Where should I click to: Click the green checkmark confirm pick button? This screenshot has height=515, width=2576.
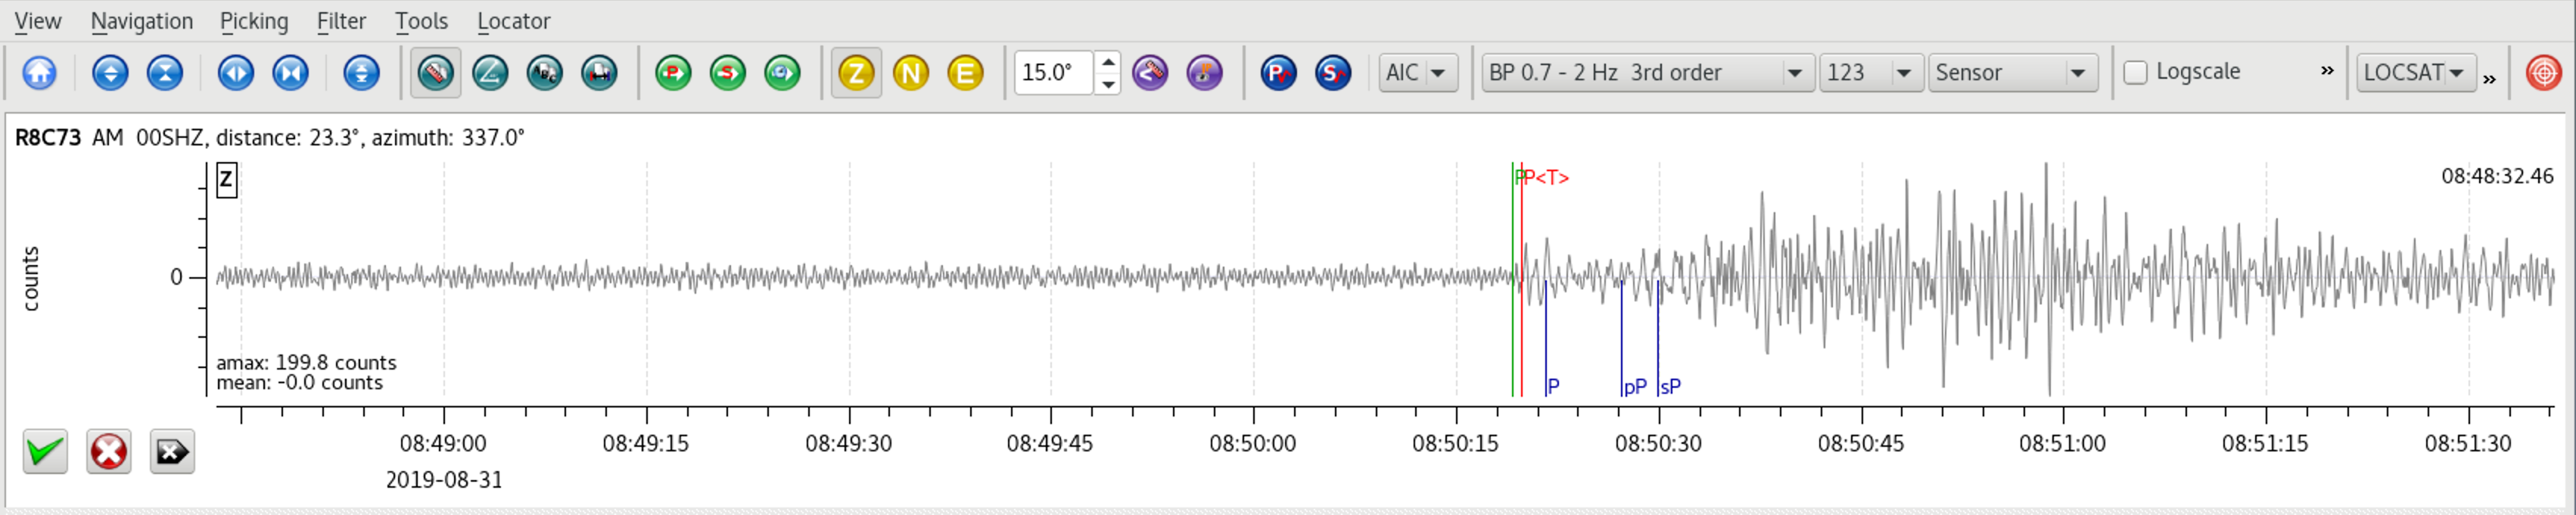(45, 452)
